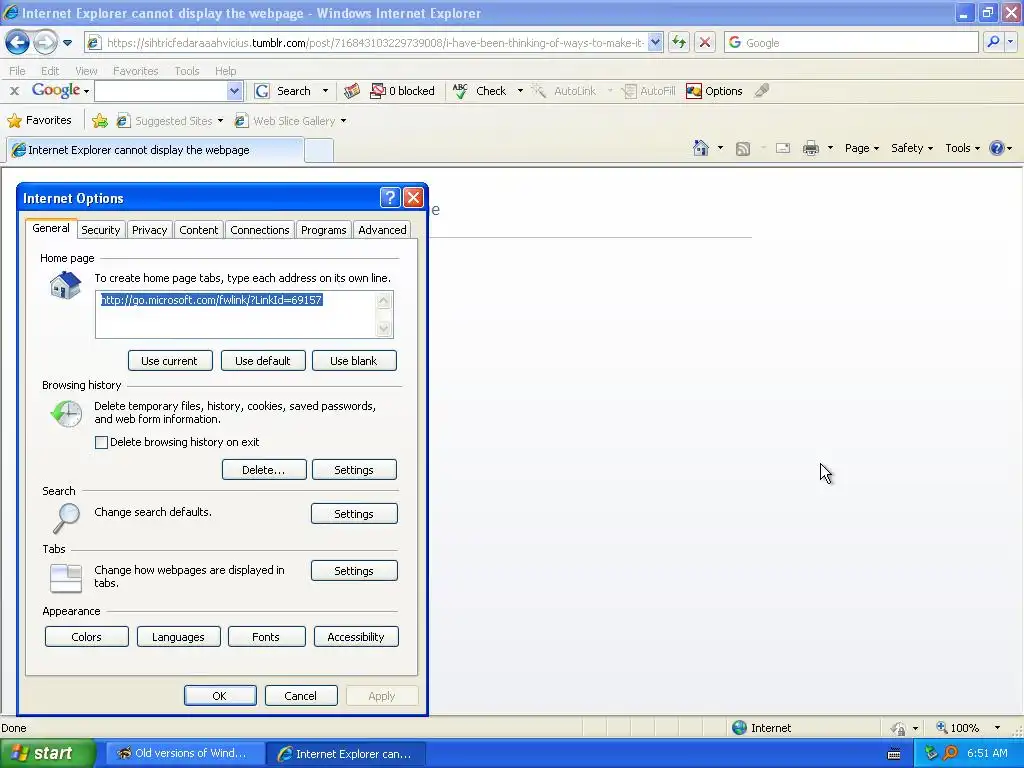1024x768 pixels.
Task: Click the Help question mark icon in command bar
Action: click(x=996, y=148)
